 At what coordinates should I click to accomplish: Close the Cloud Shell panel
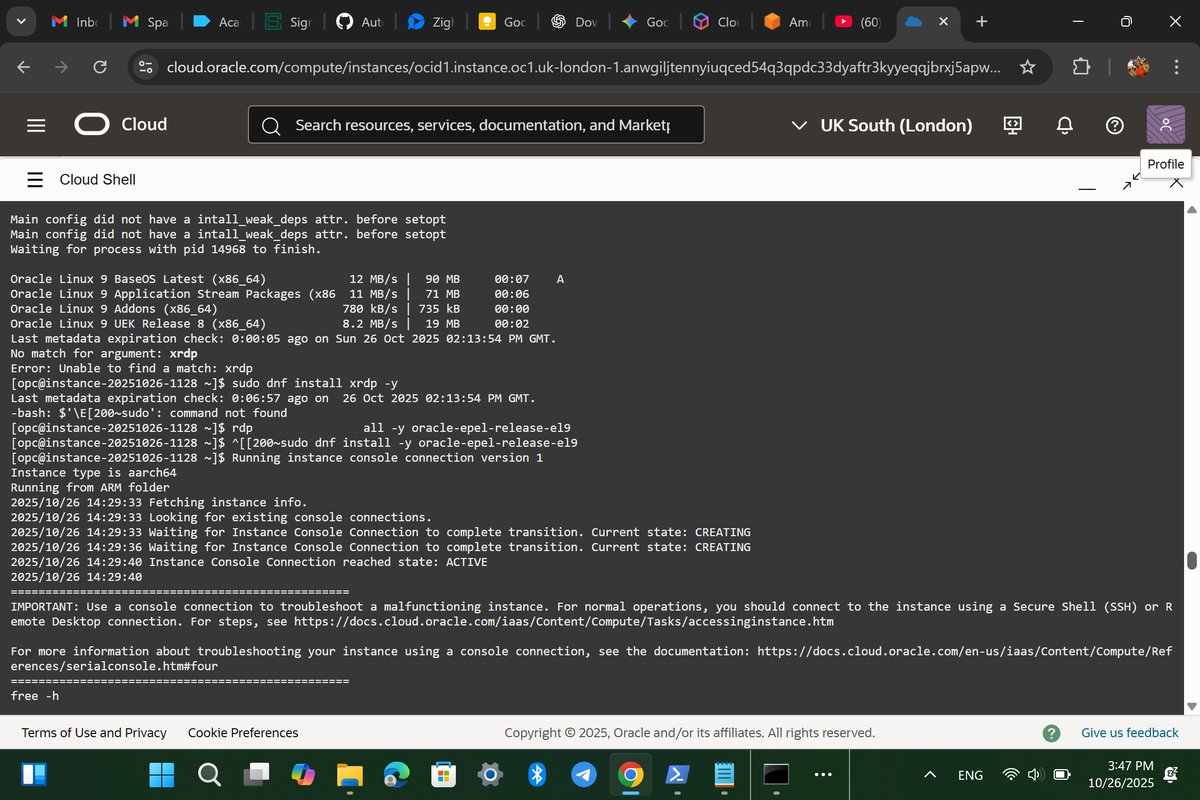pos(1176,182)
